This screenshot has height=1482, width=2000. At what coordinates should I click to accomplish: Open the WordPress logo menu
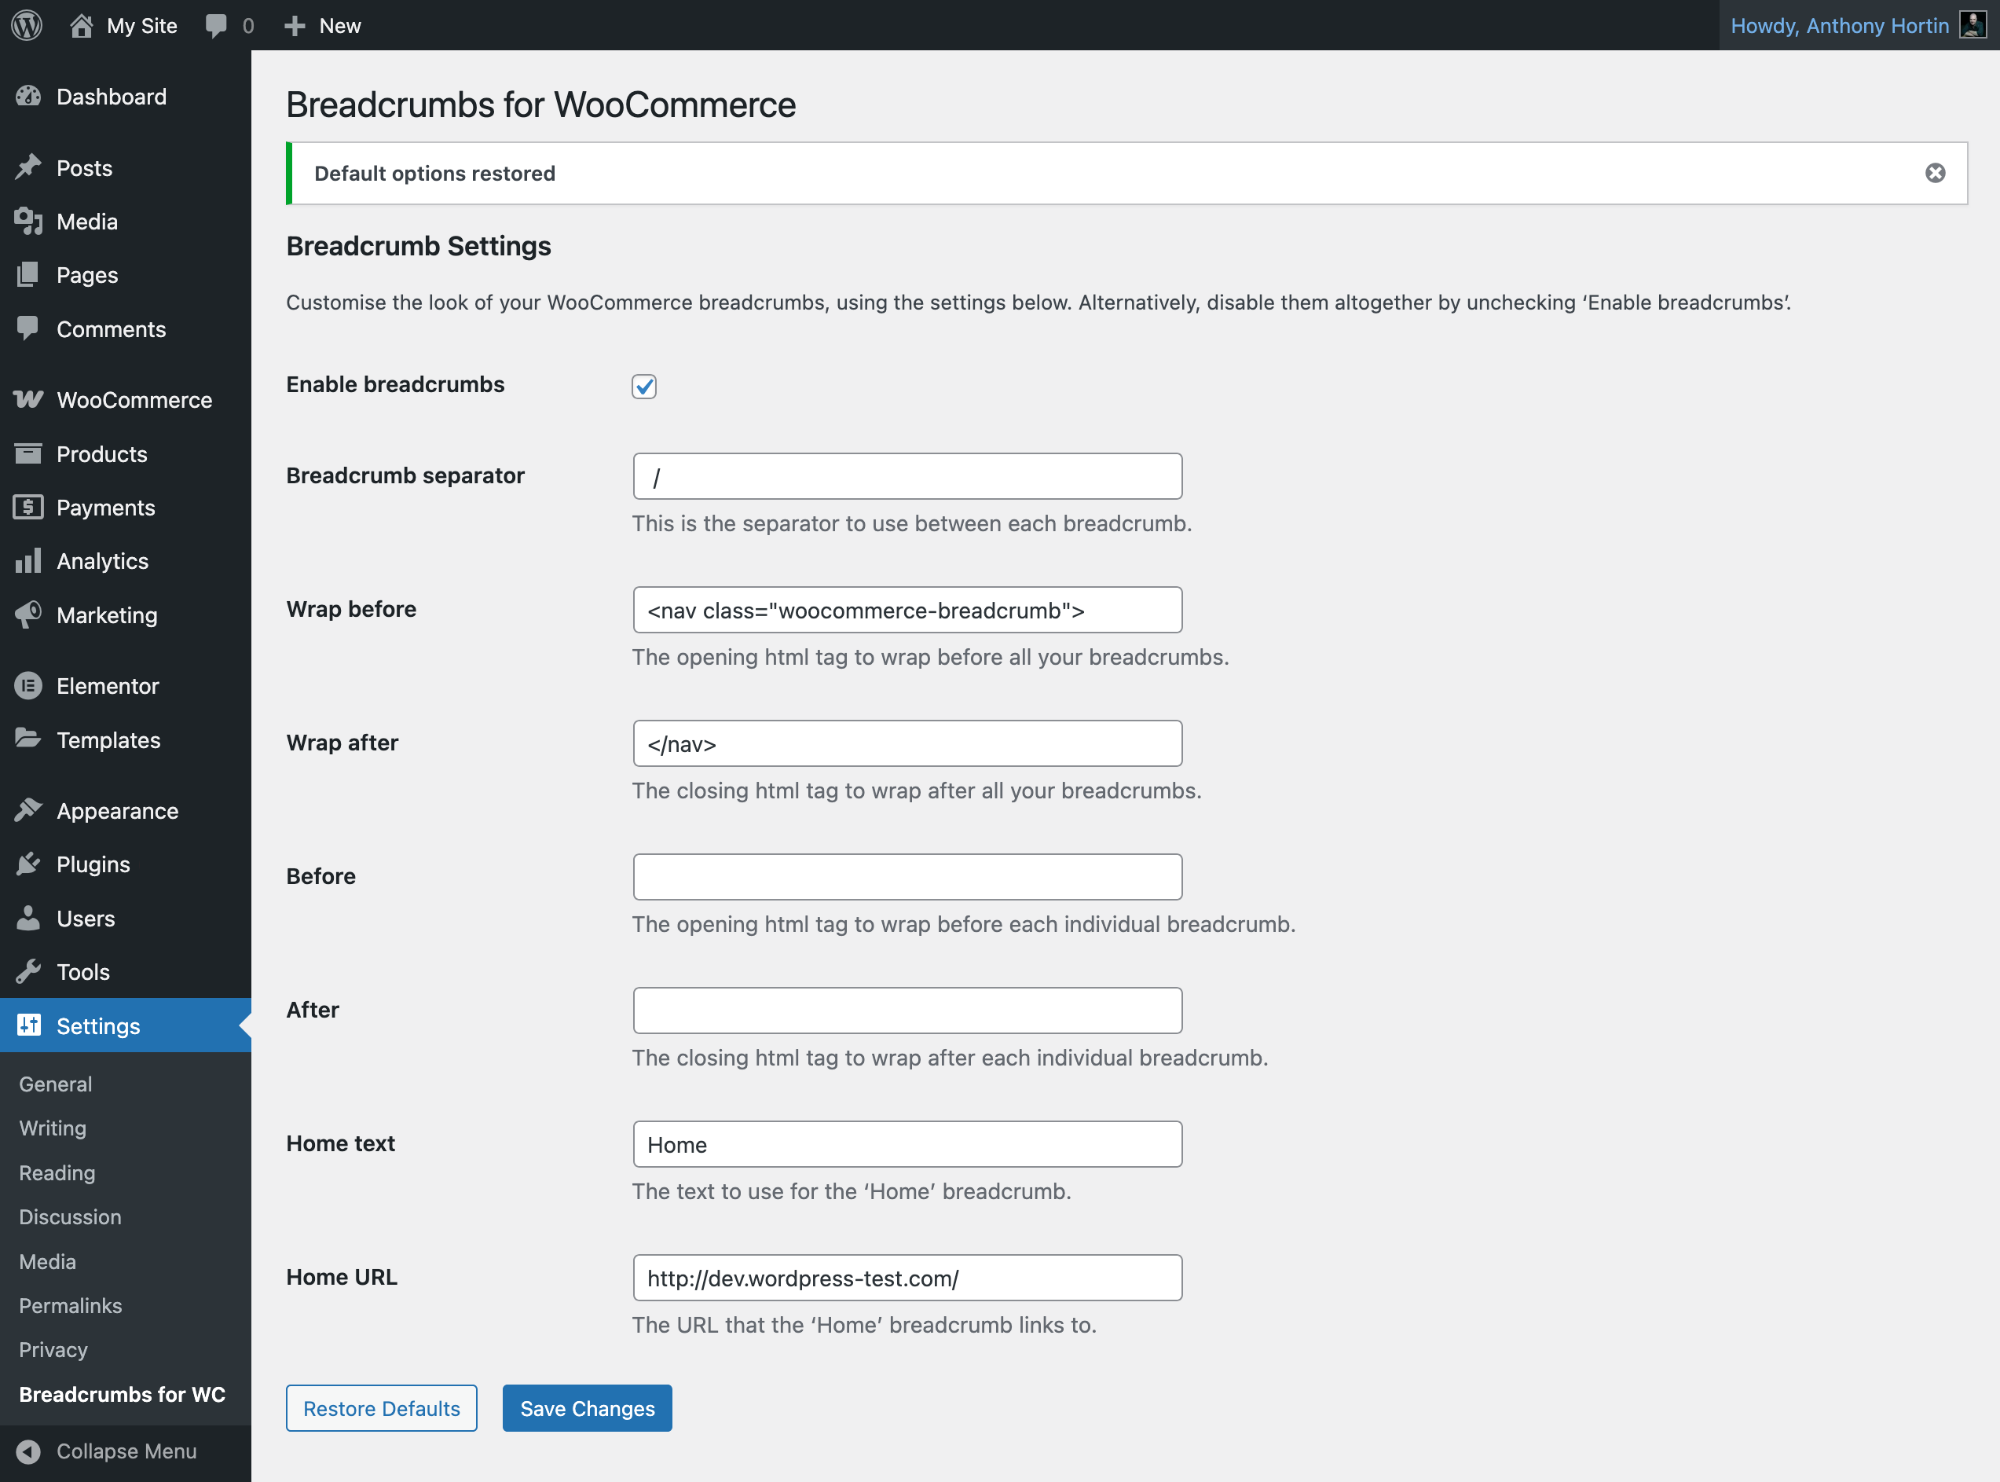(x=26, y=25)
